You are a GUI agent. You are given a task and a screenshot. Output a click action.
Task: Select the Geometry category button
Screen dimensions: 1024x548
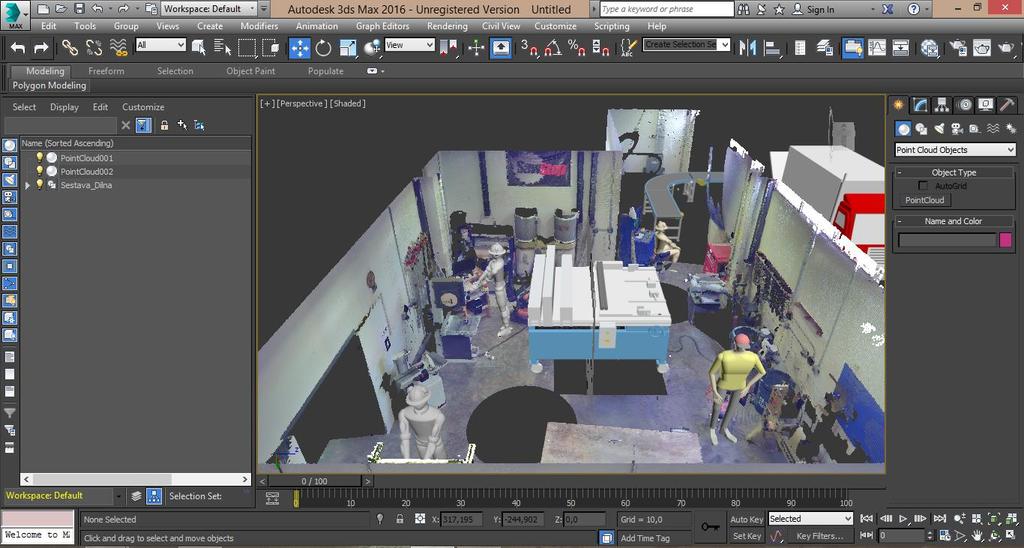tap(903, 129)
